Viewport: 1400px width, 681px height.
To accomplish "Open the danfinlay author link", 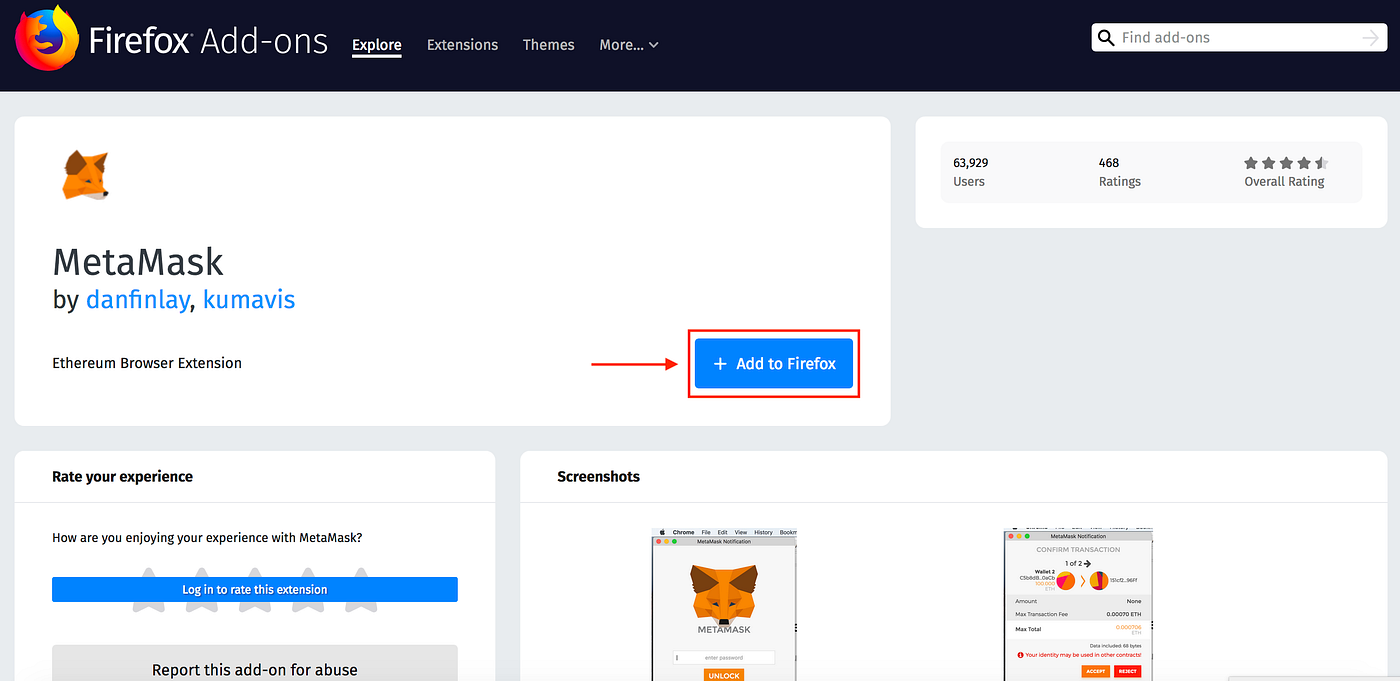I will coord(137,299).
